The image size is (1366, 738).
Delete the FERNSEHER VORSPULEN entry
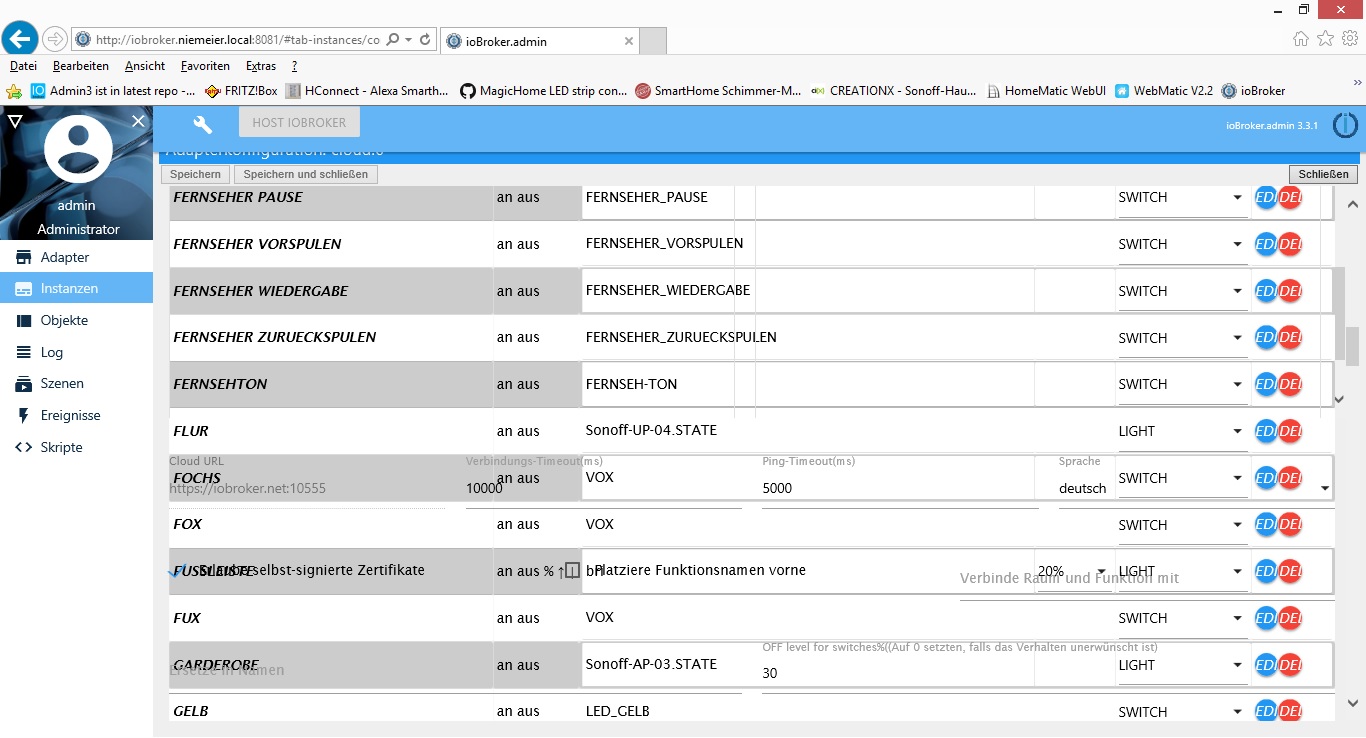coord(1290,245)
